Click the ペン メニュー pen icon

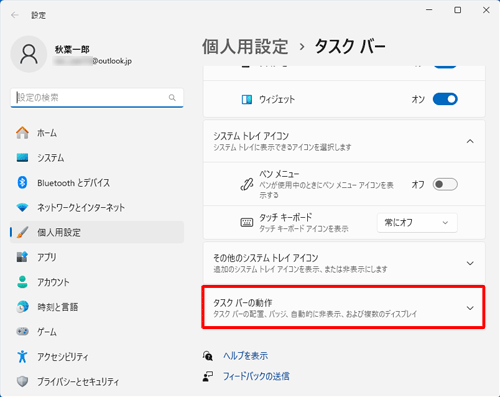click(x=247, y=184)
